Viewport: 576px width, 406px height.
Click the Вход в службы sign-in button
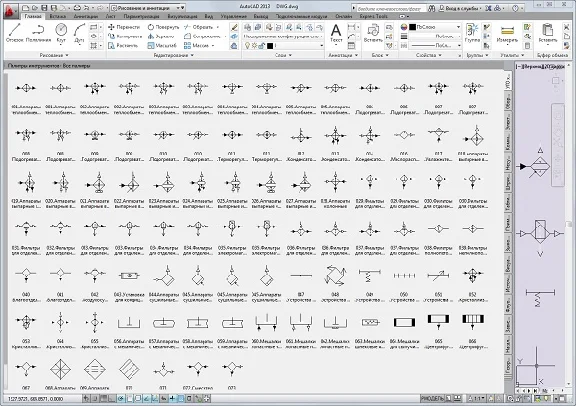(x=459, y=8)
